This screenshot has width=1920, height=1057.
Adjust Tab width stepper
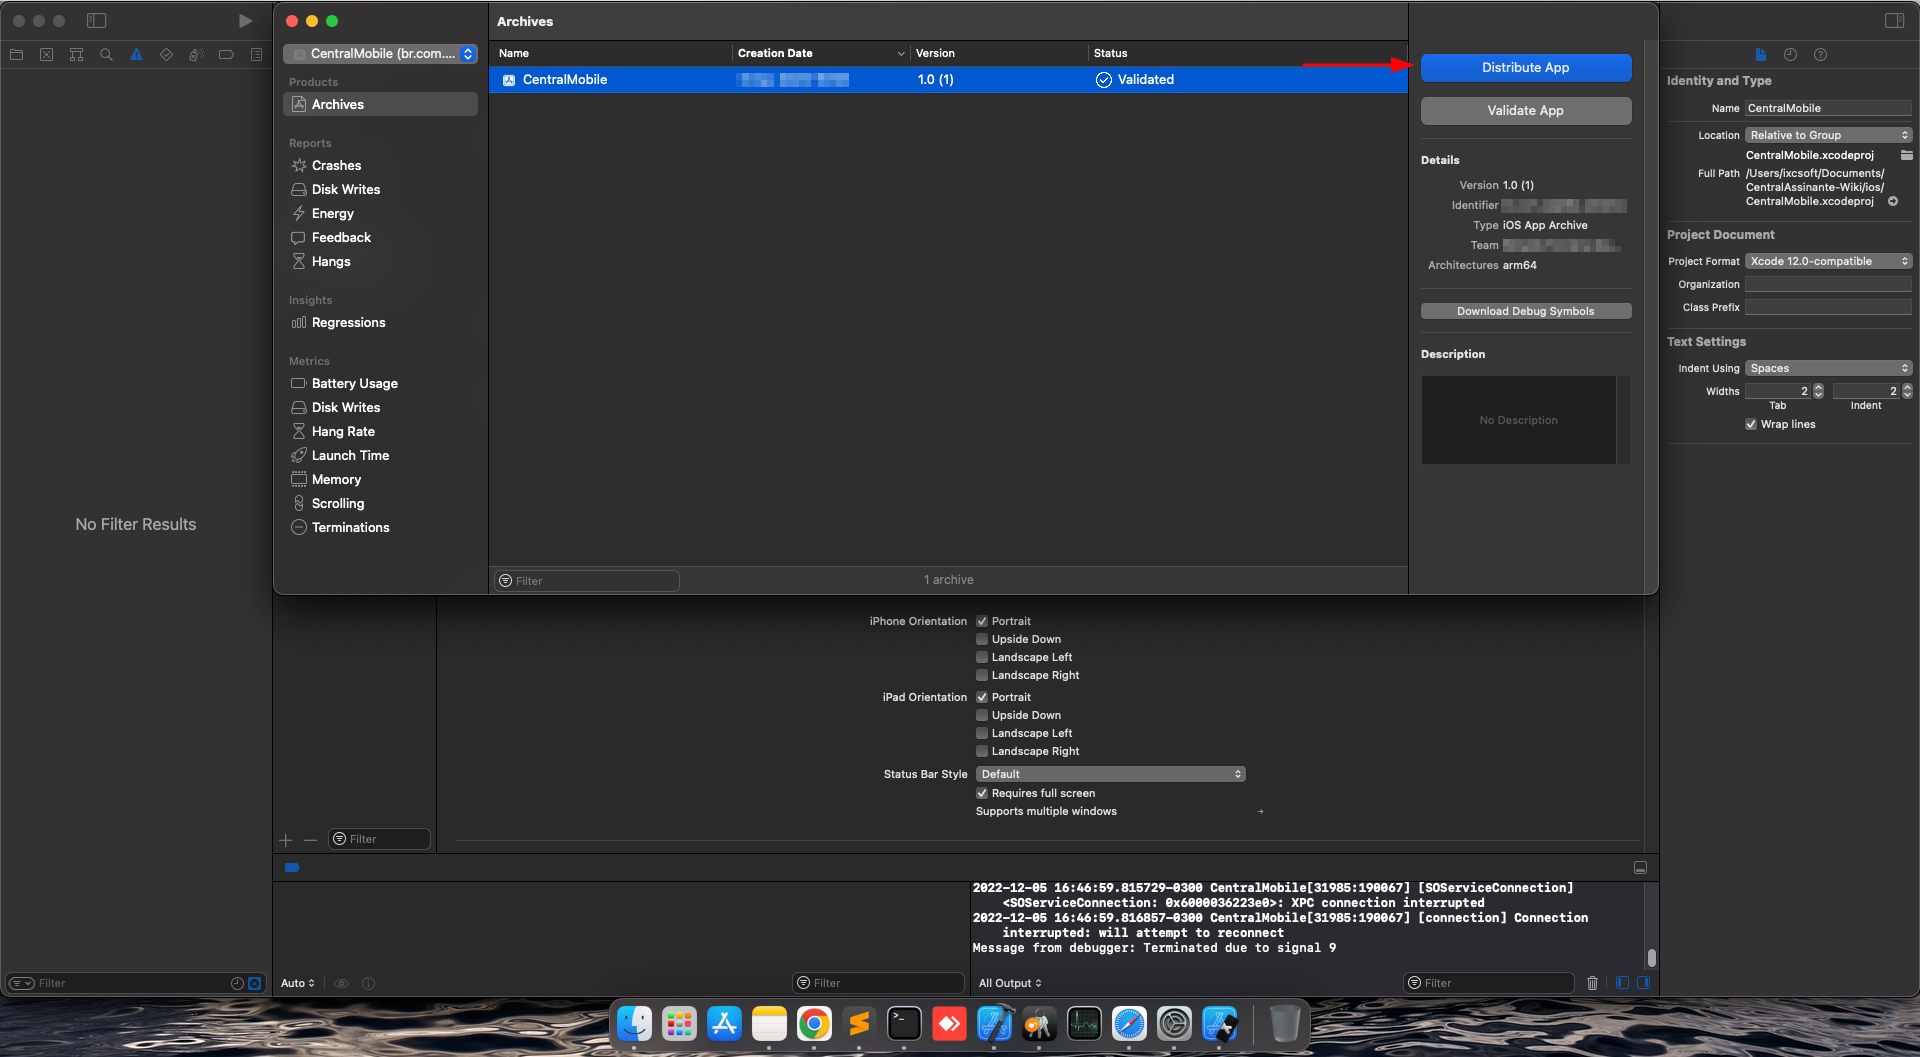coord(1818,391)
